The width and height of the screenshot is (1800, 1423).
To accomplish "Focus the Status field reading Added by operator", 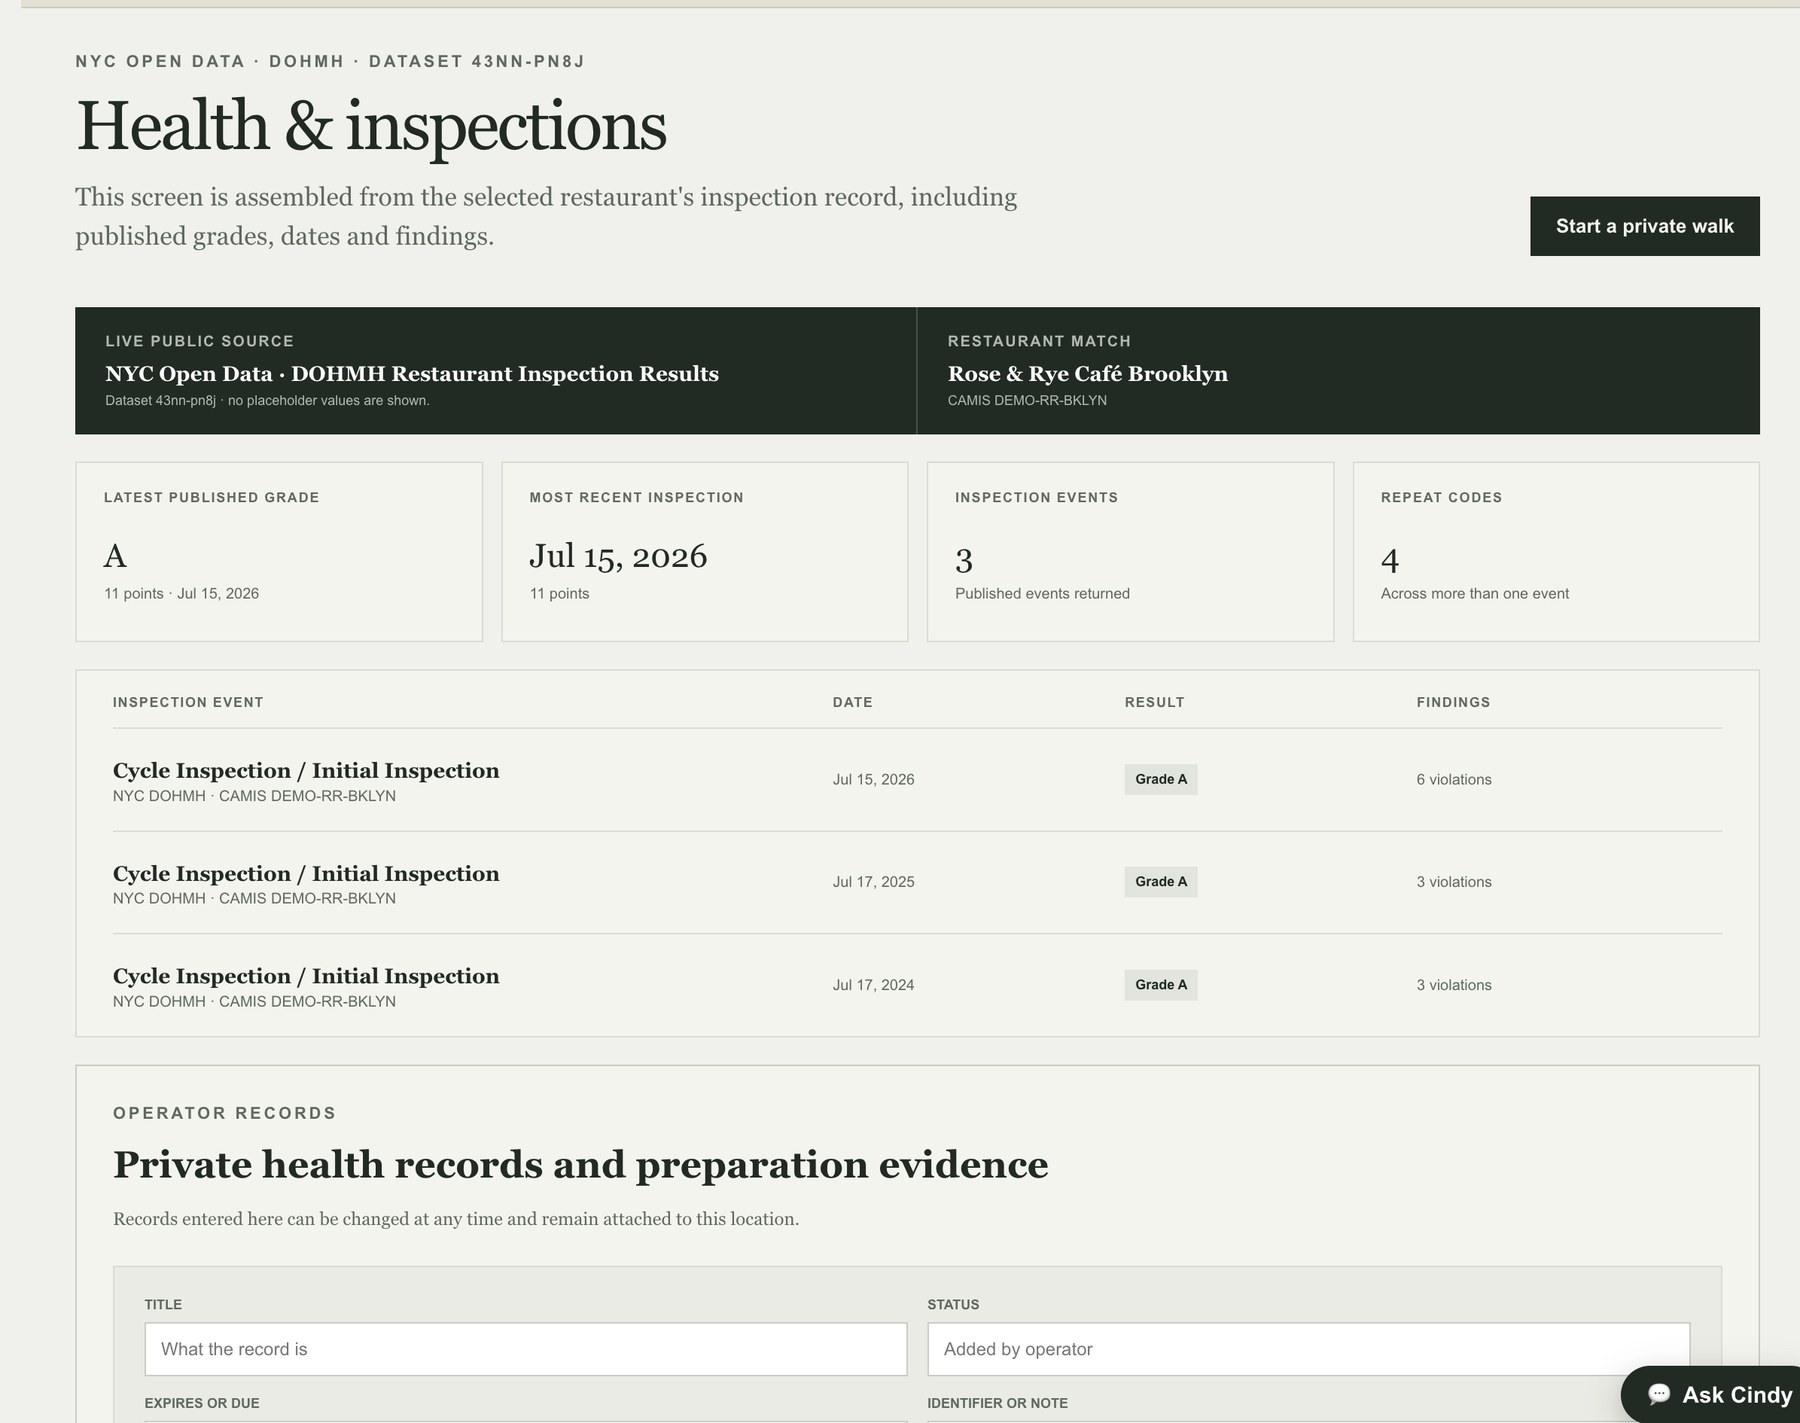I will (1308, 1349).
